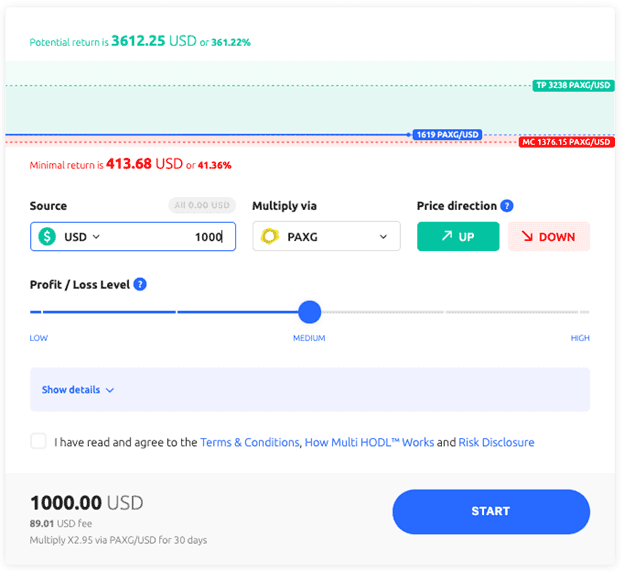Select UP price direction
The image size is (624, 571).
click(x=458, y=237)
